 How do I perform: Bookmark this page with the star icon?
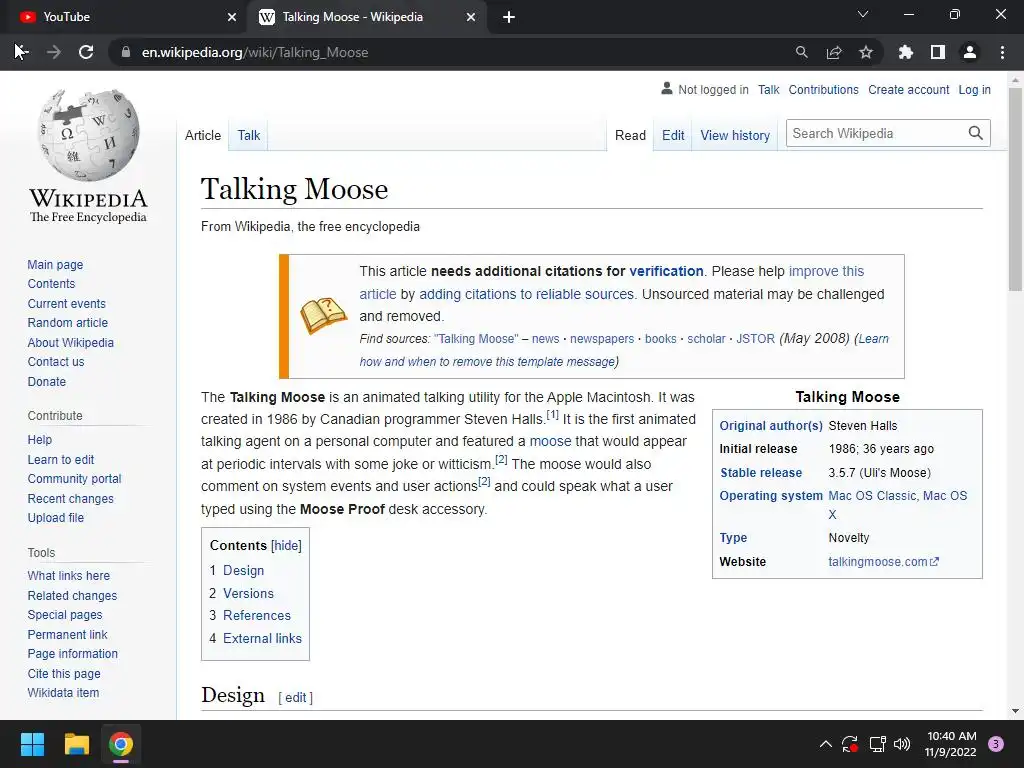[866, 52]
